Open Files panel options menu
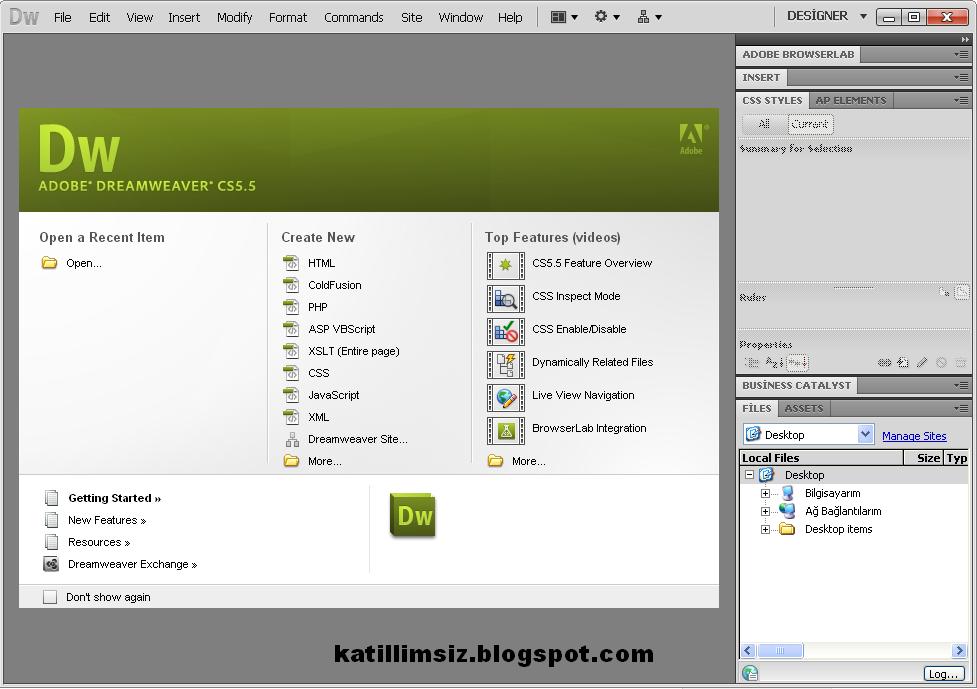Image resolution: width=977 pixels, height=689 pixels. [x=961, y=408]
